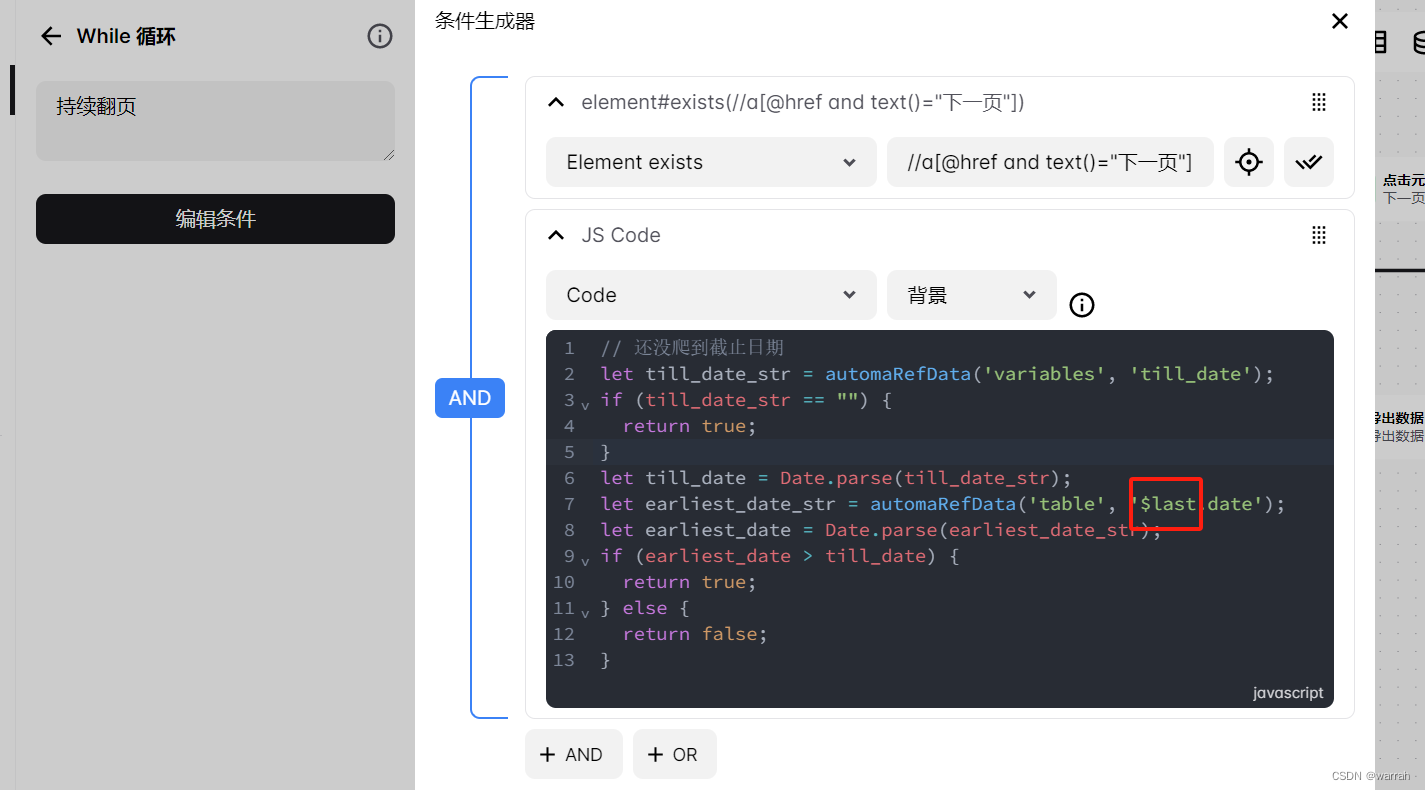
Task: Click the XPath selector input field
Action: (x=1050, y=162)
